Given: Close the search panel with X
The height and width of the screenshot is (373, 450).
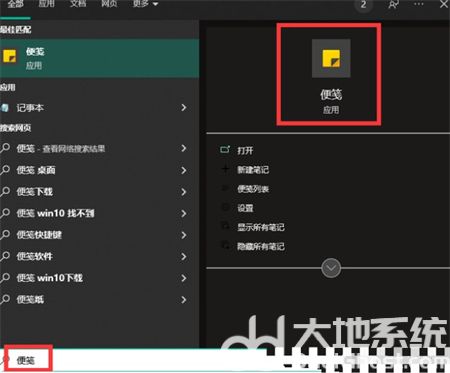Looking at the screenshot, I should click(x=444, y=4).
